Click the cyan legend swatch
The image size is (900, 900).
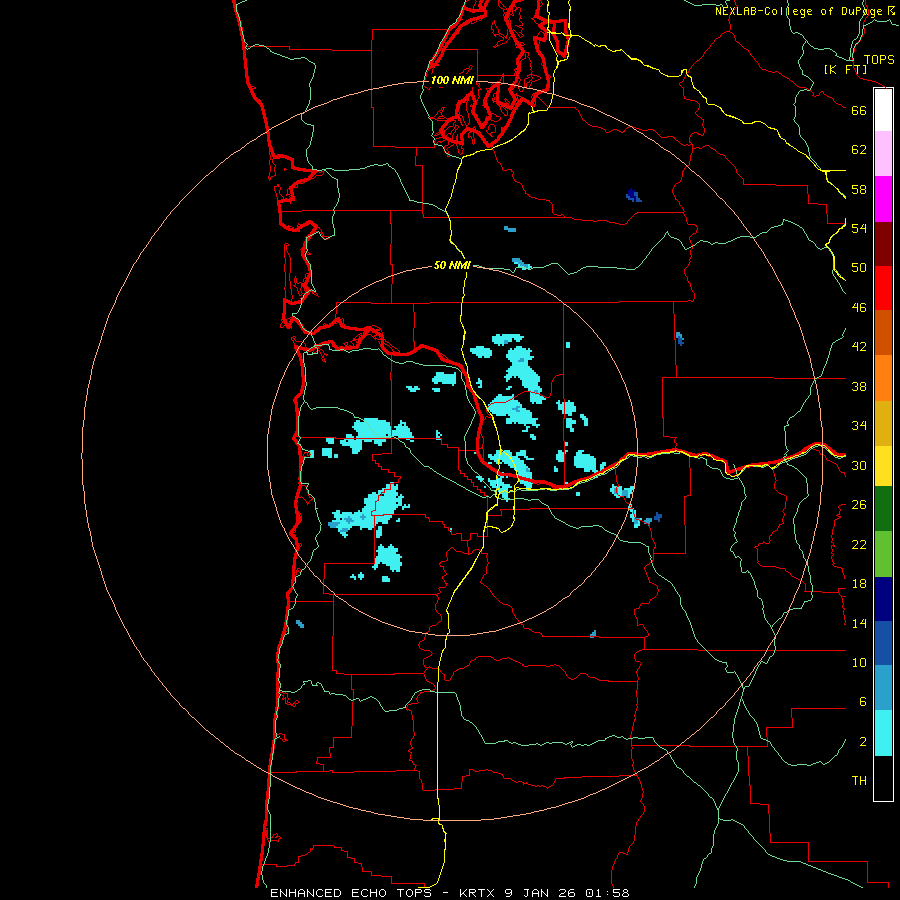(x=883, y=733)
